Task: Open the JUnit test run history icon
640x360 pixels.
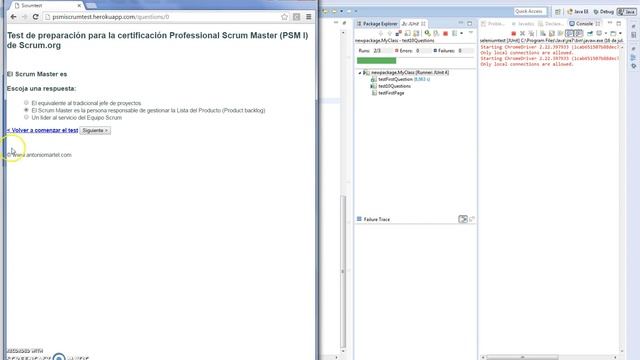Action: [x=454, y=33]
